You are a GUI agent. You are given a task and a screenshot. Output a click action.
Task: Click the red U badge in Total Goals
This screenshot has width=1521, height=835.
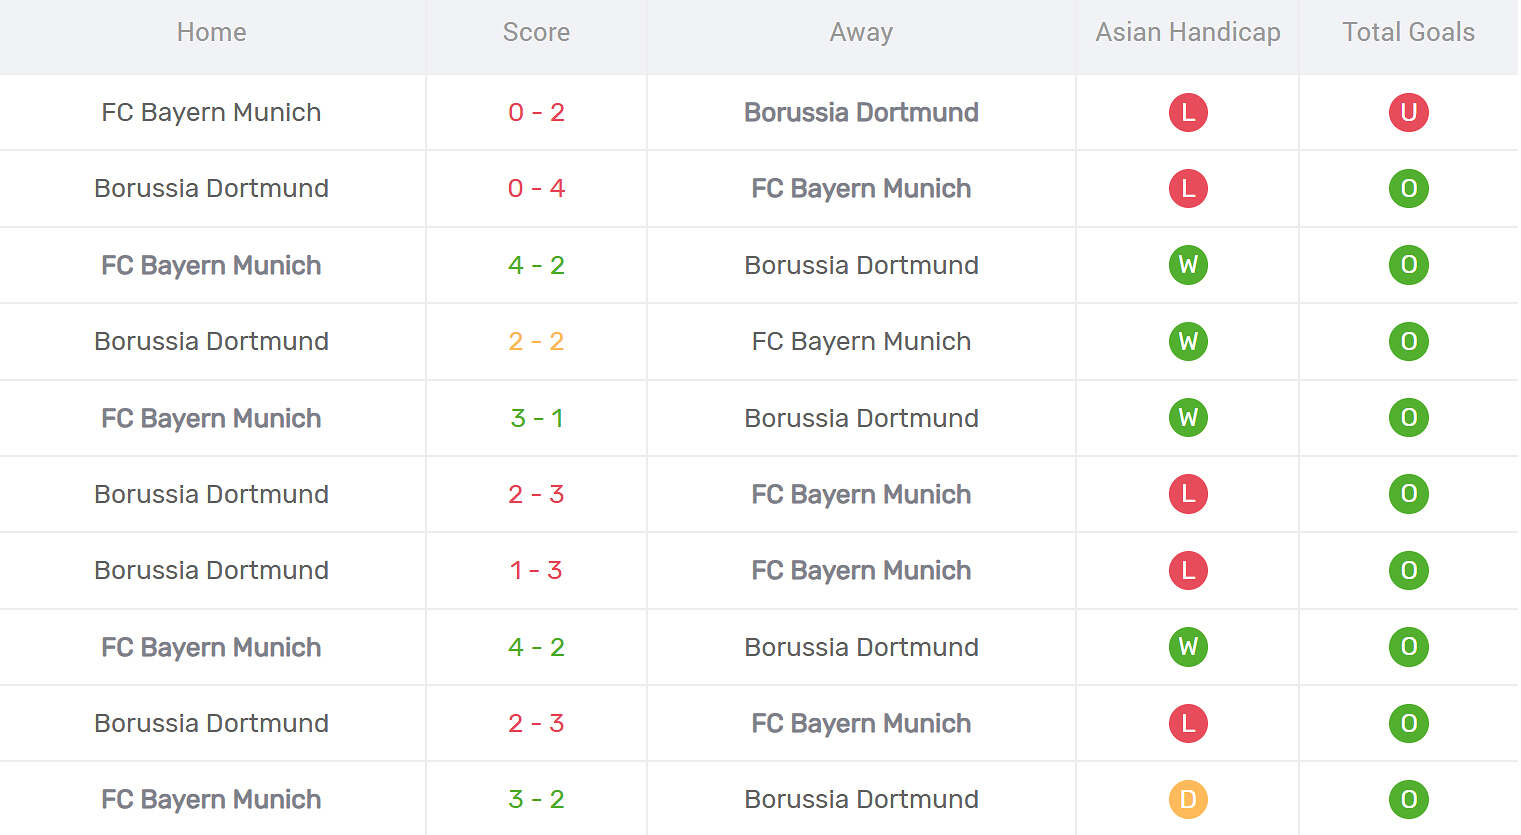[x=1408, y=112]
